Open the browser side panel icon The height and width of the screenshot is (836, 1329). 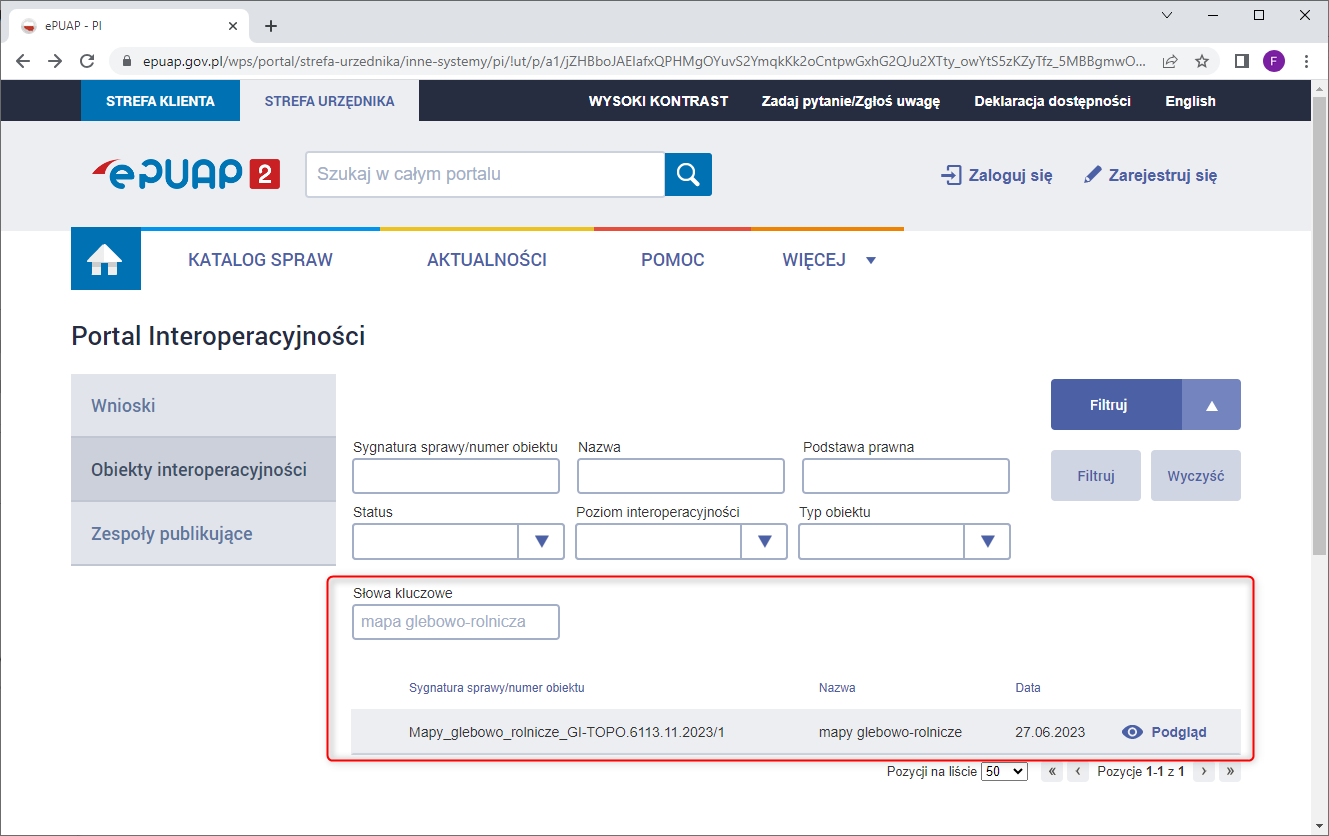coord(1241,61)
